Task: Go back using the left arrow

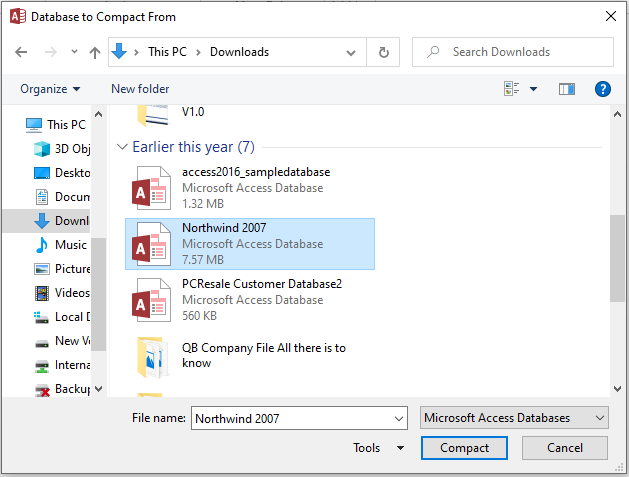Action: [21, 52]
